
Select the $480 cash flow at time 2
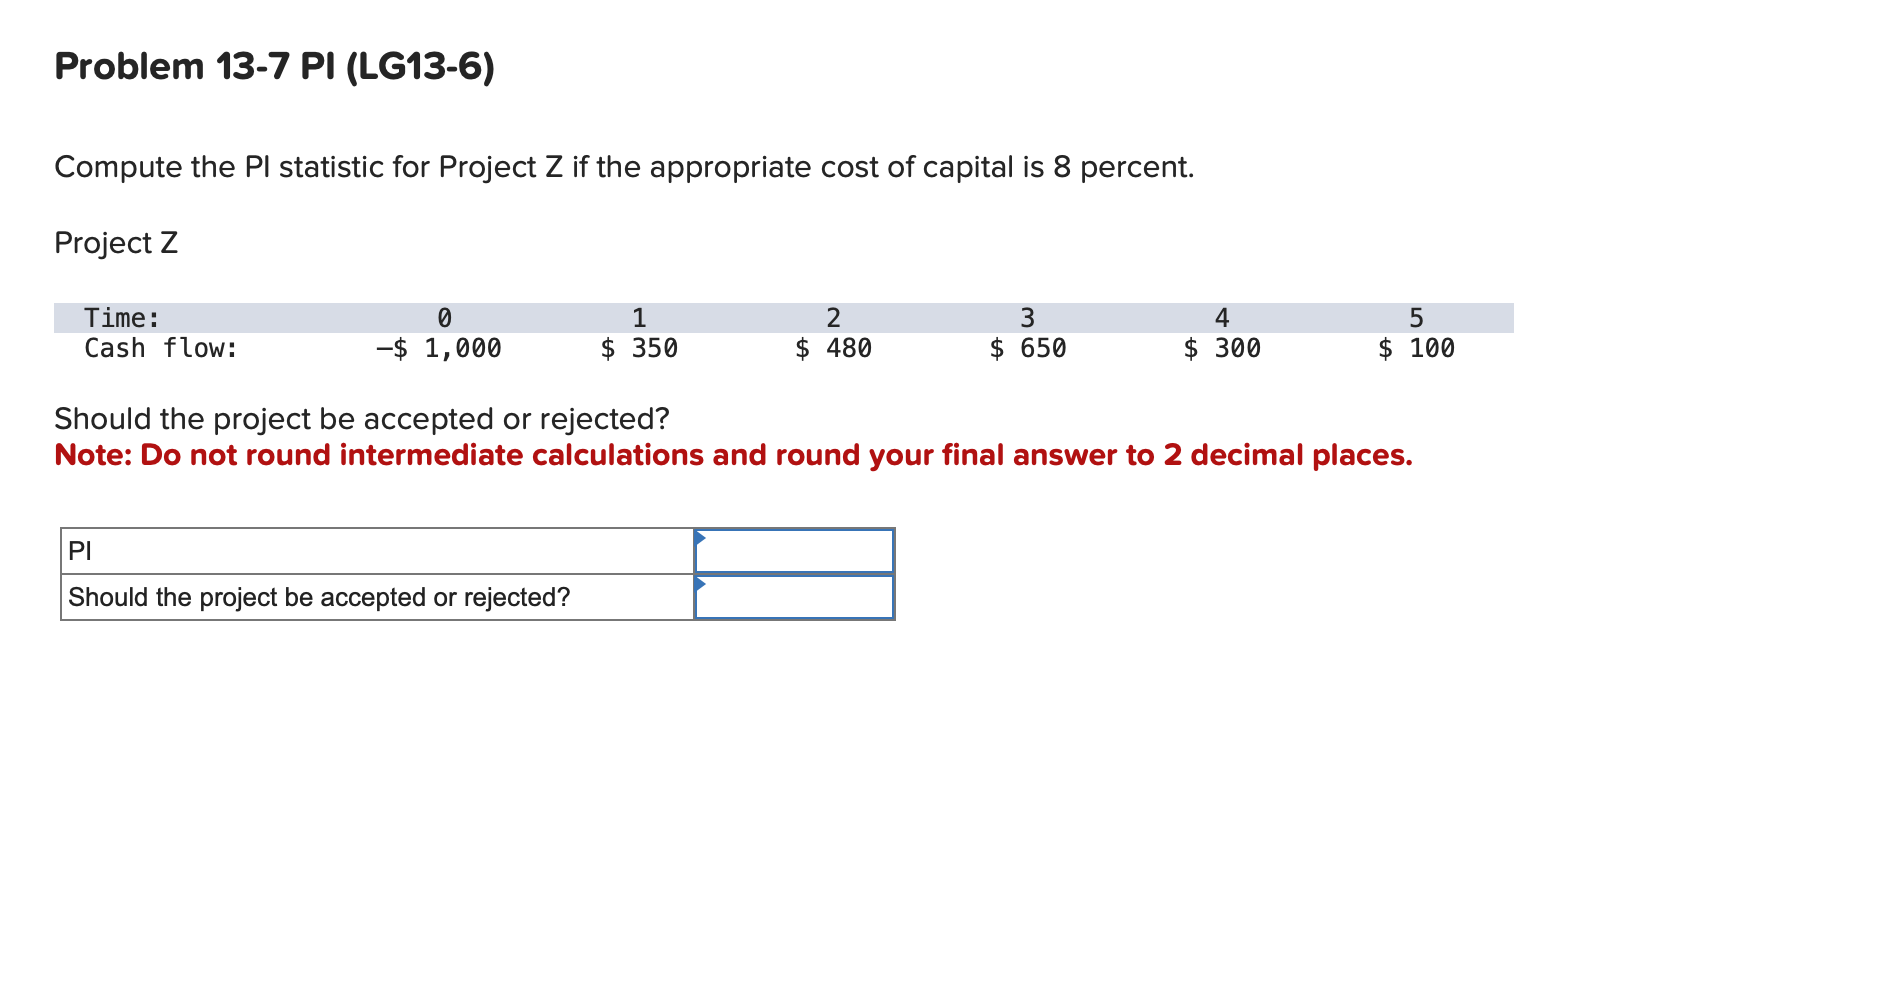point(834,348)
